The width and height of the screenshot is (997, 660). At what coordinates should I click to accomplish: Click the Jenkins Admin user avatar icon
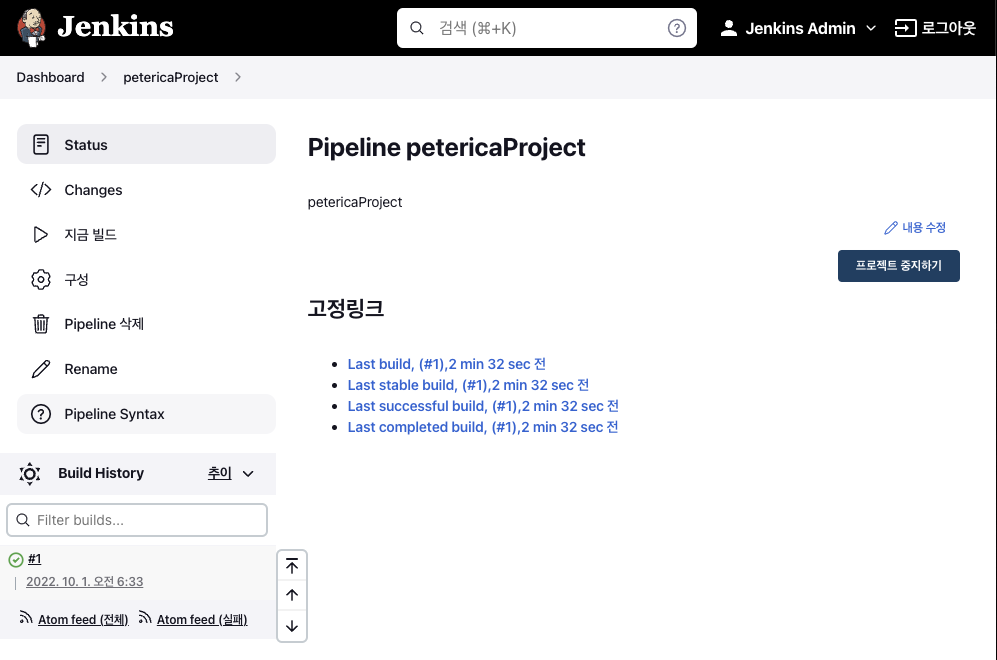click(x=729, y=28)
